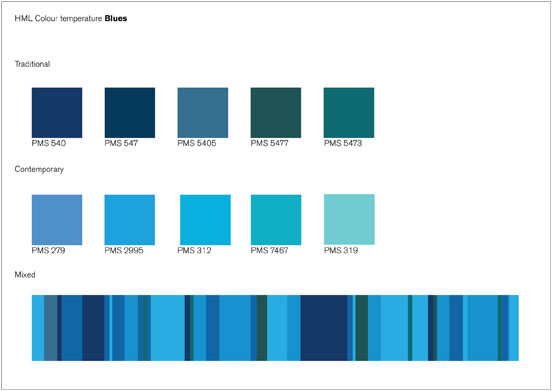Select the PMS 547 dark blue swatch
Image resolution: width=552 pixels, height=391 pixels.
pos(130,113)
